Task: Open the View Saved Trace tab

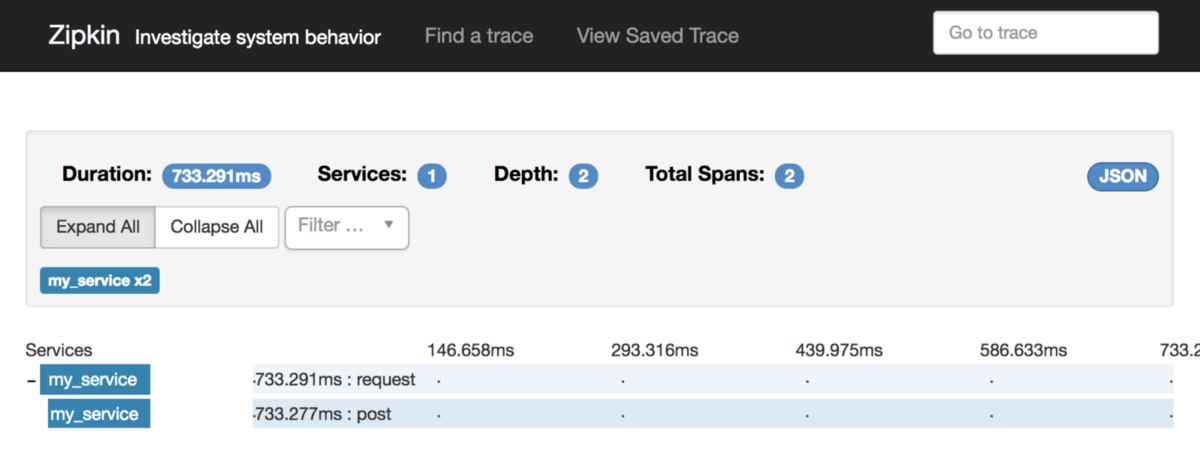Action: [x=657, y=36]
